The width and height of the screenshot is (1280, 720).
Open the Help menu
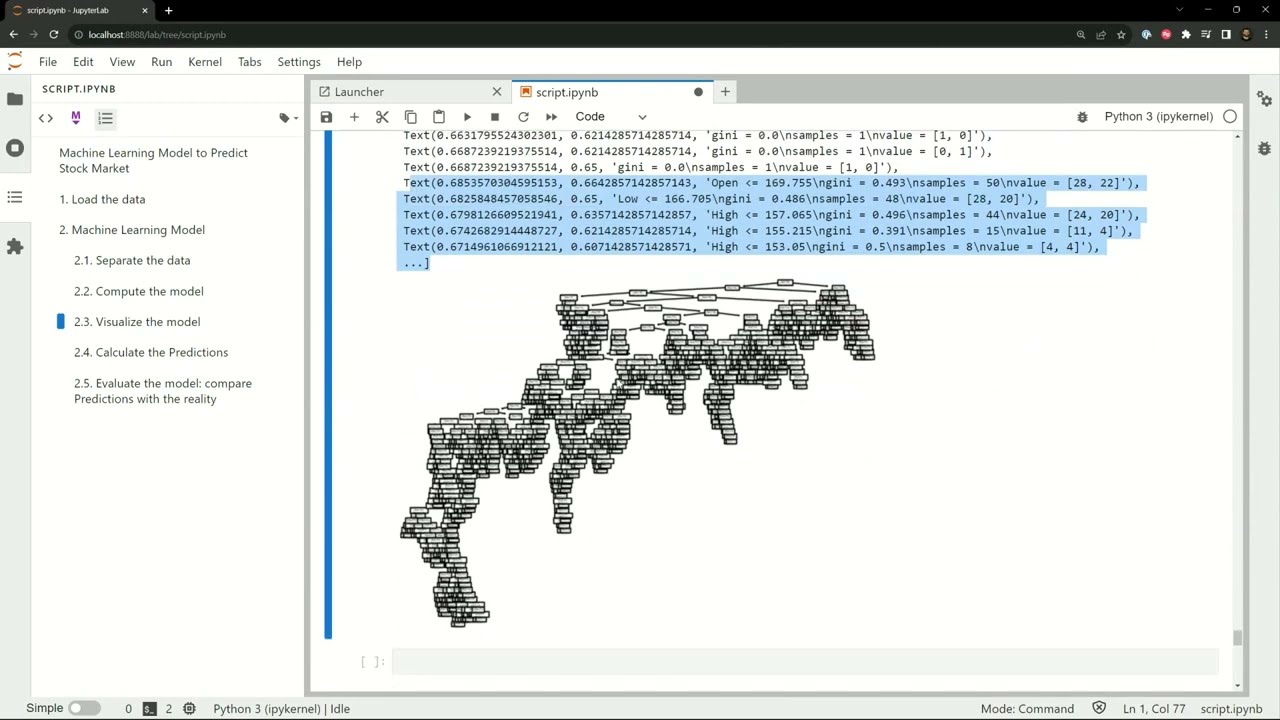tap(349, 62)
